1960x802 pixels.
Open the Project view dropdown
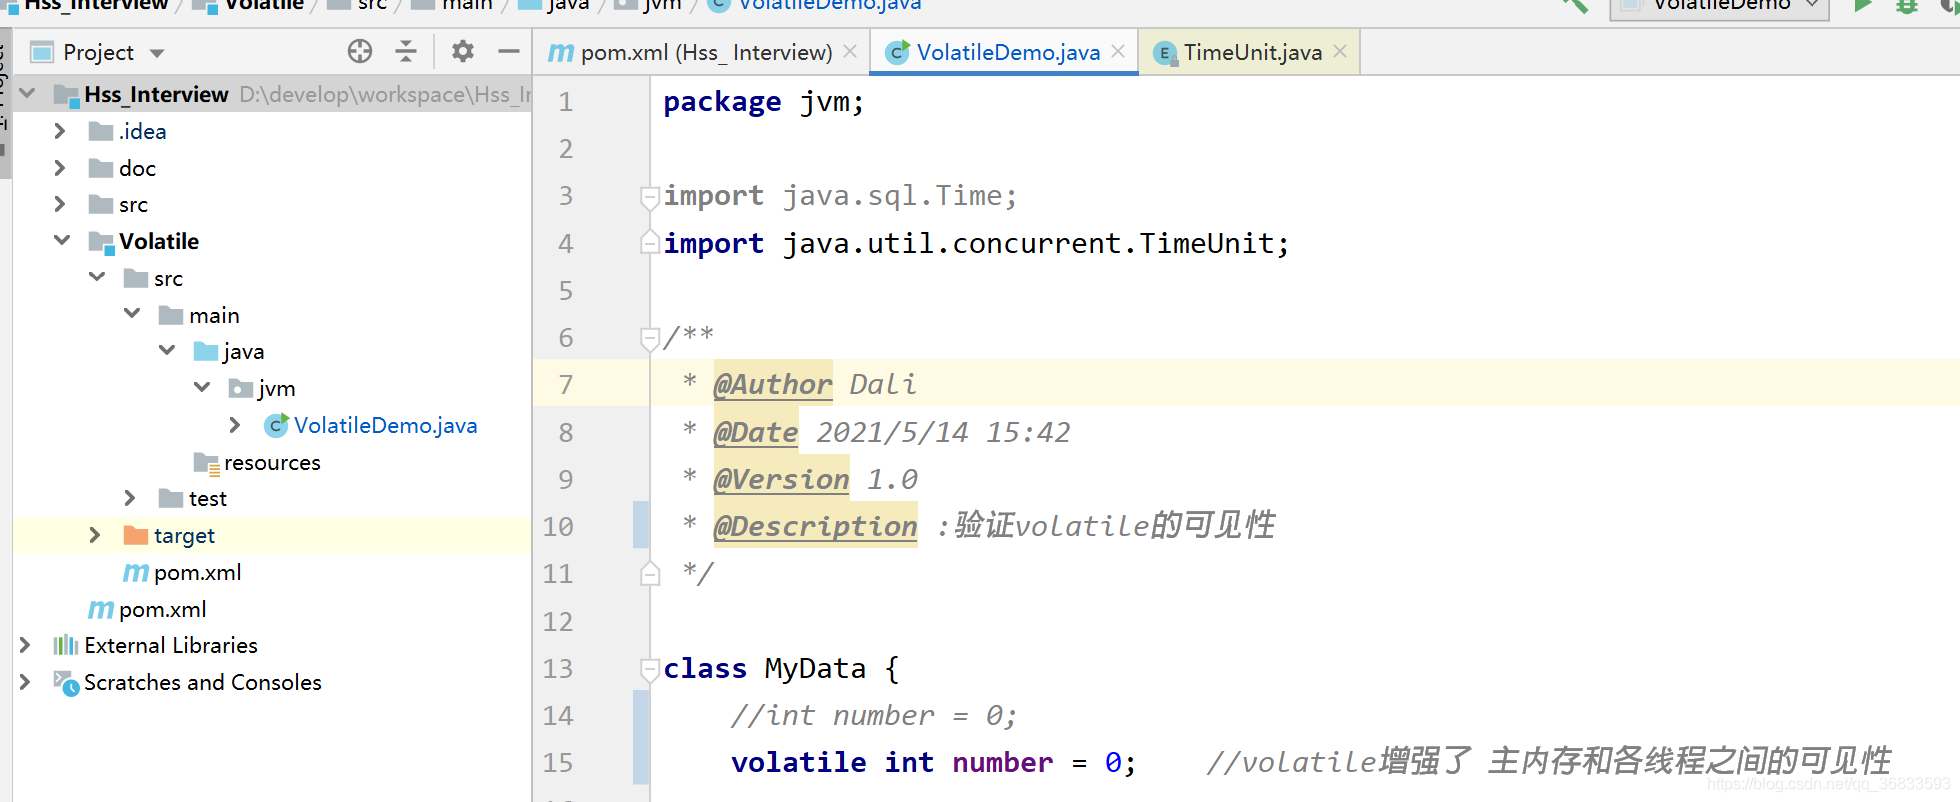point(157,53)
